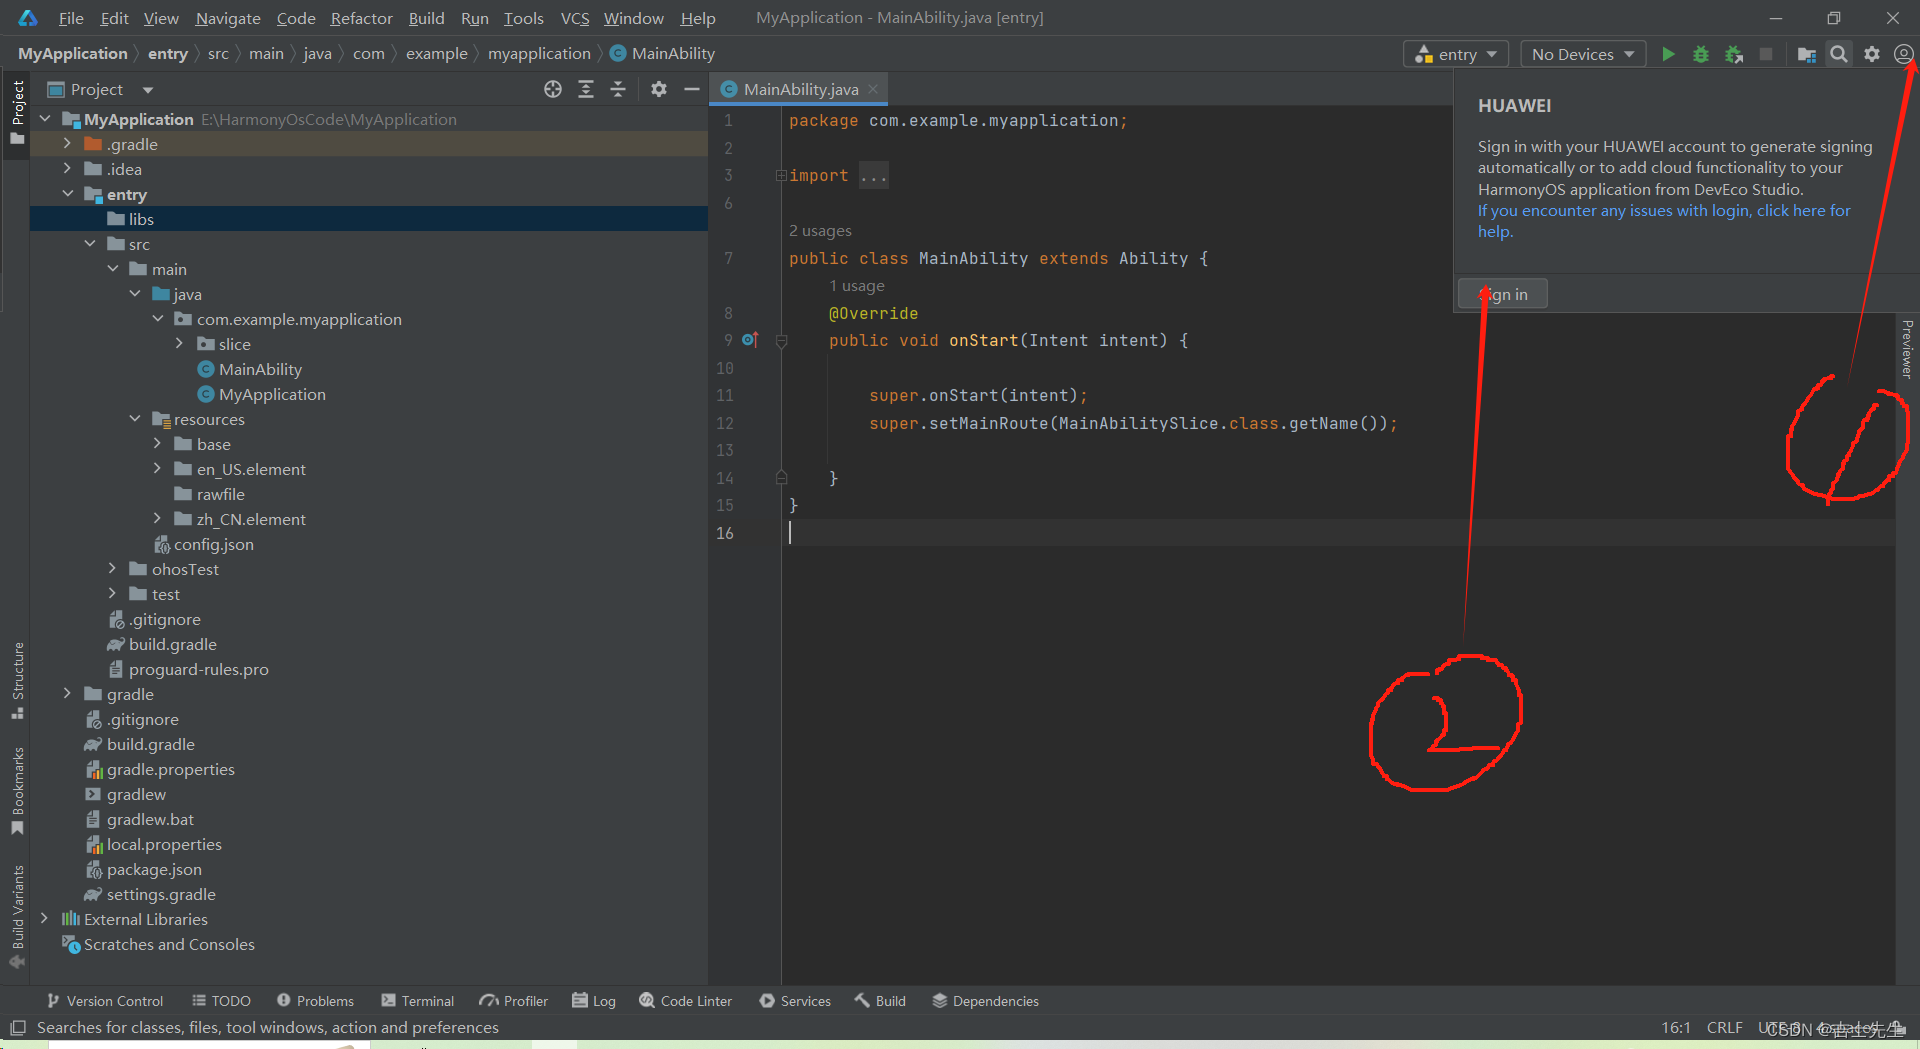
Task: Open Project Structure icon in toolbar
Action: [x=1806, y=54]
